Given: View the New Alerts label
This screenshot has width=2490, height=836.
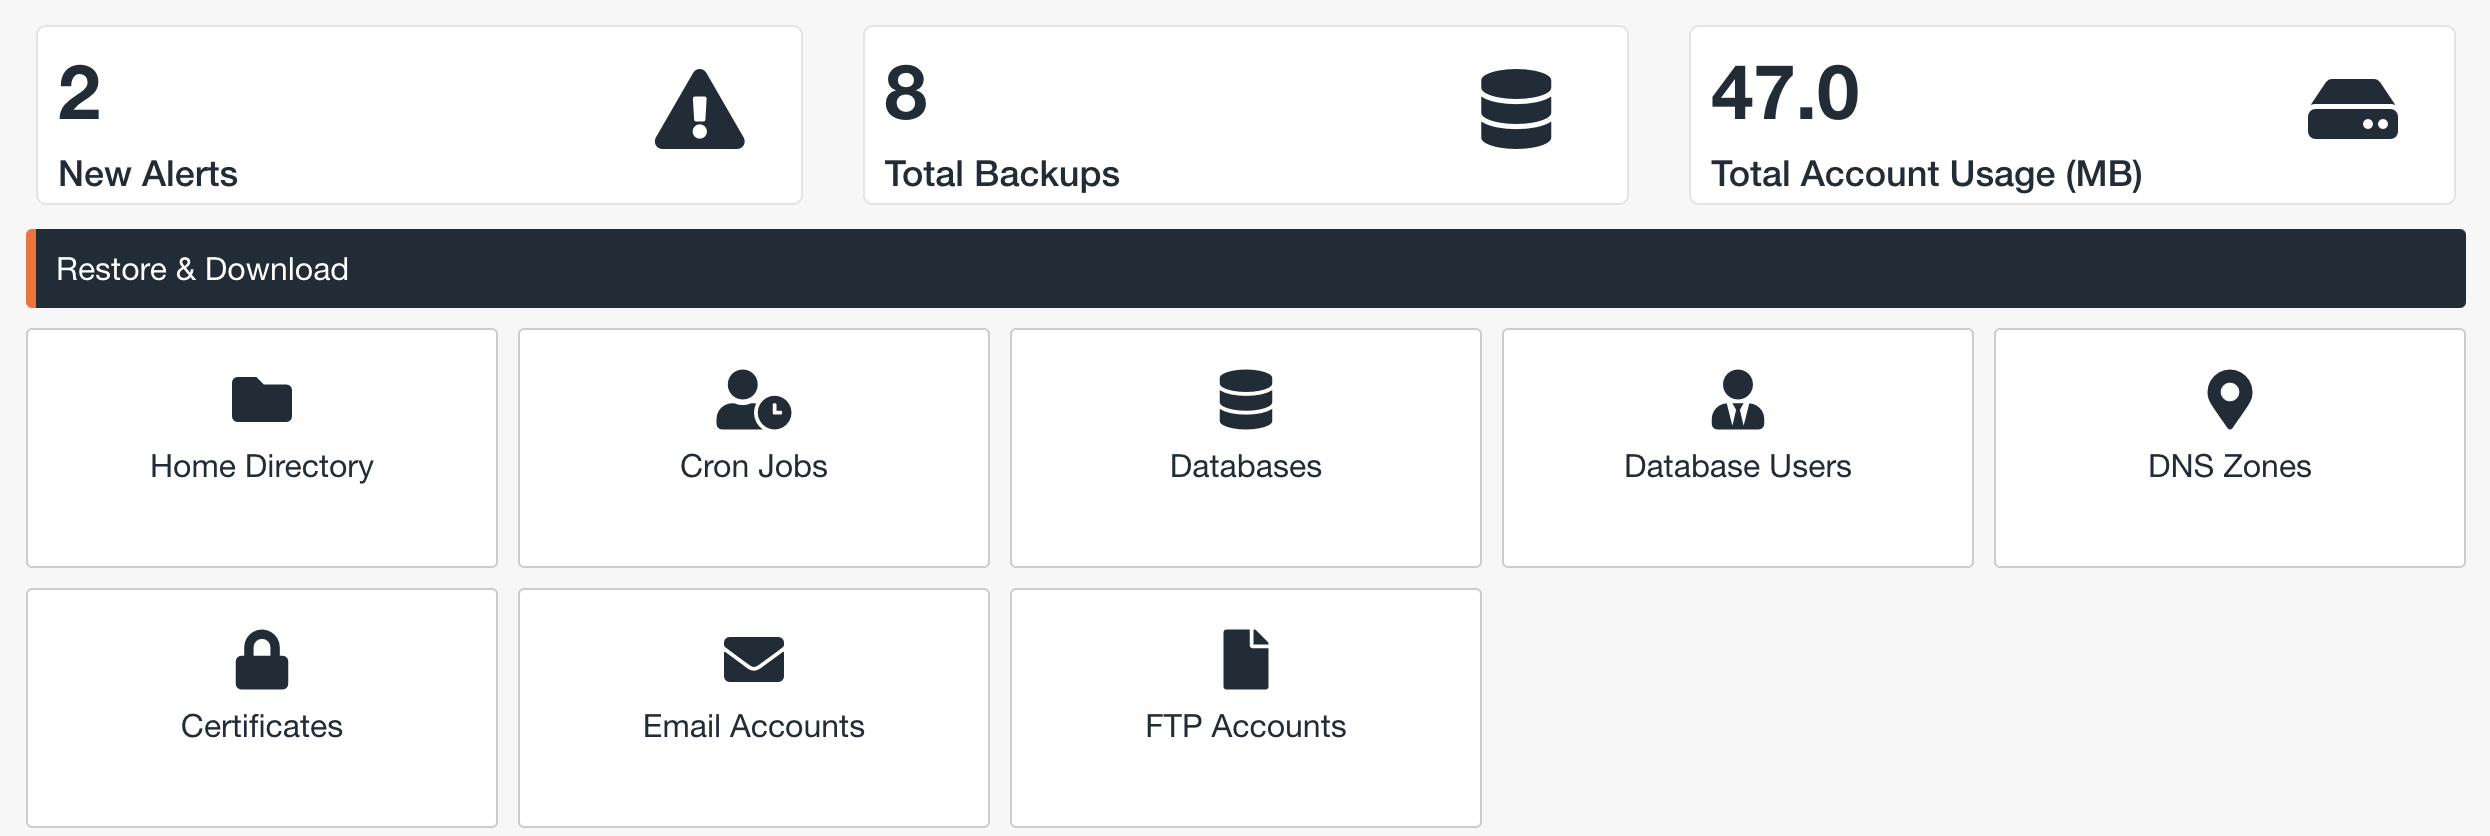Looking at the screenshot, I should [148, 174].
